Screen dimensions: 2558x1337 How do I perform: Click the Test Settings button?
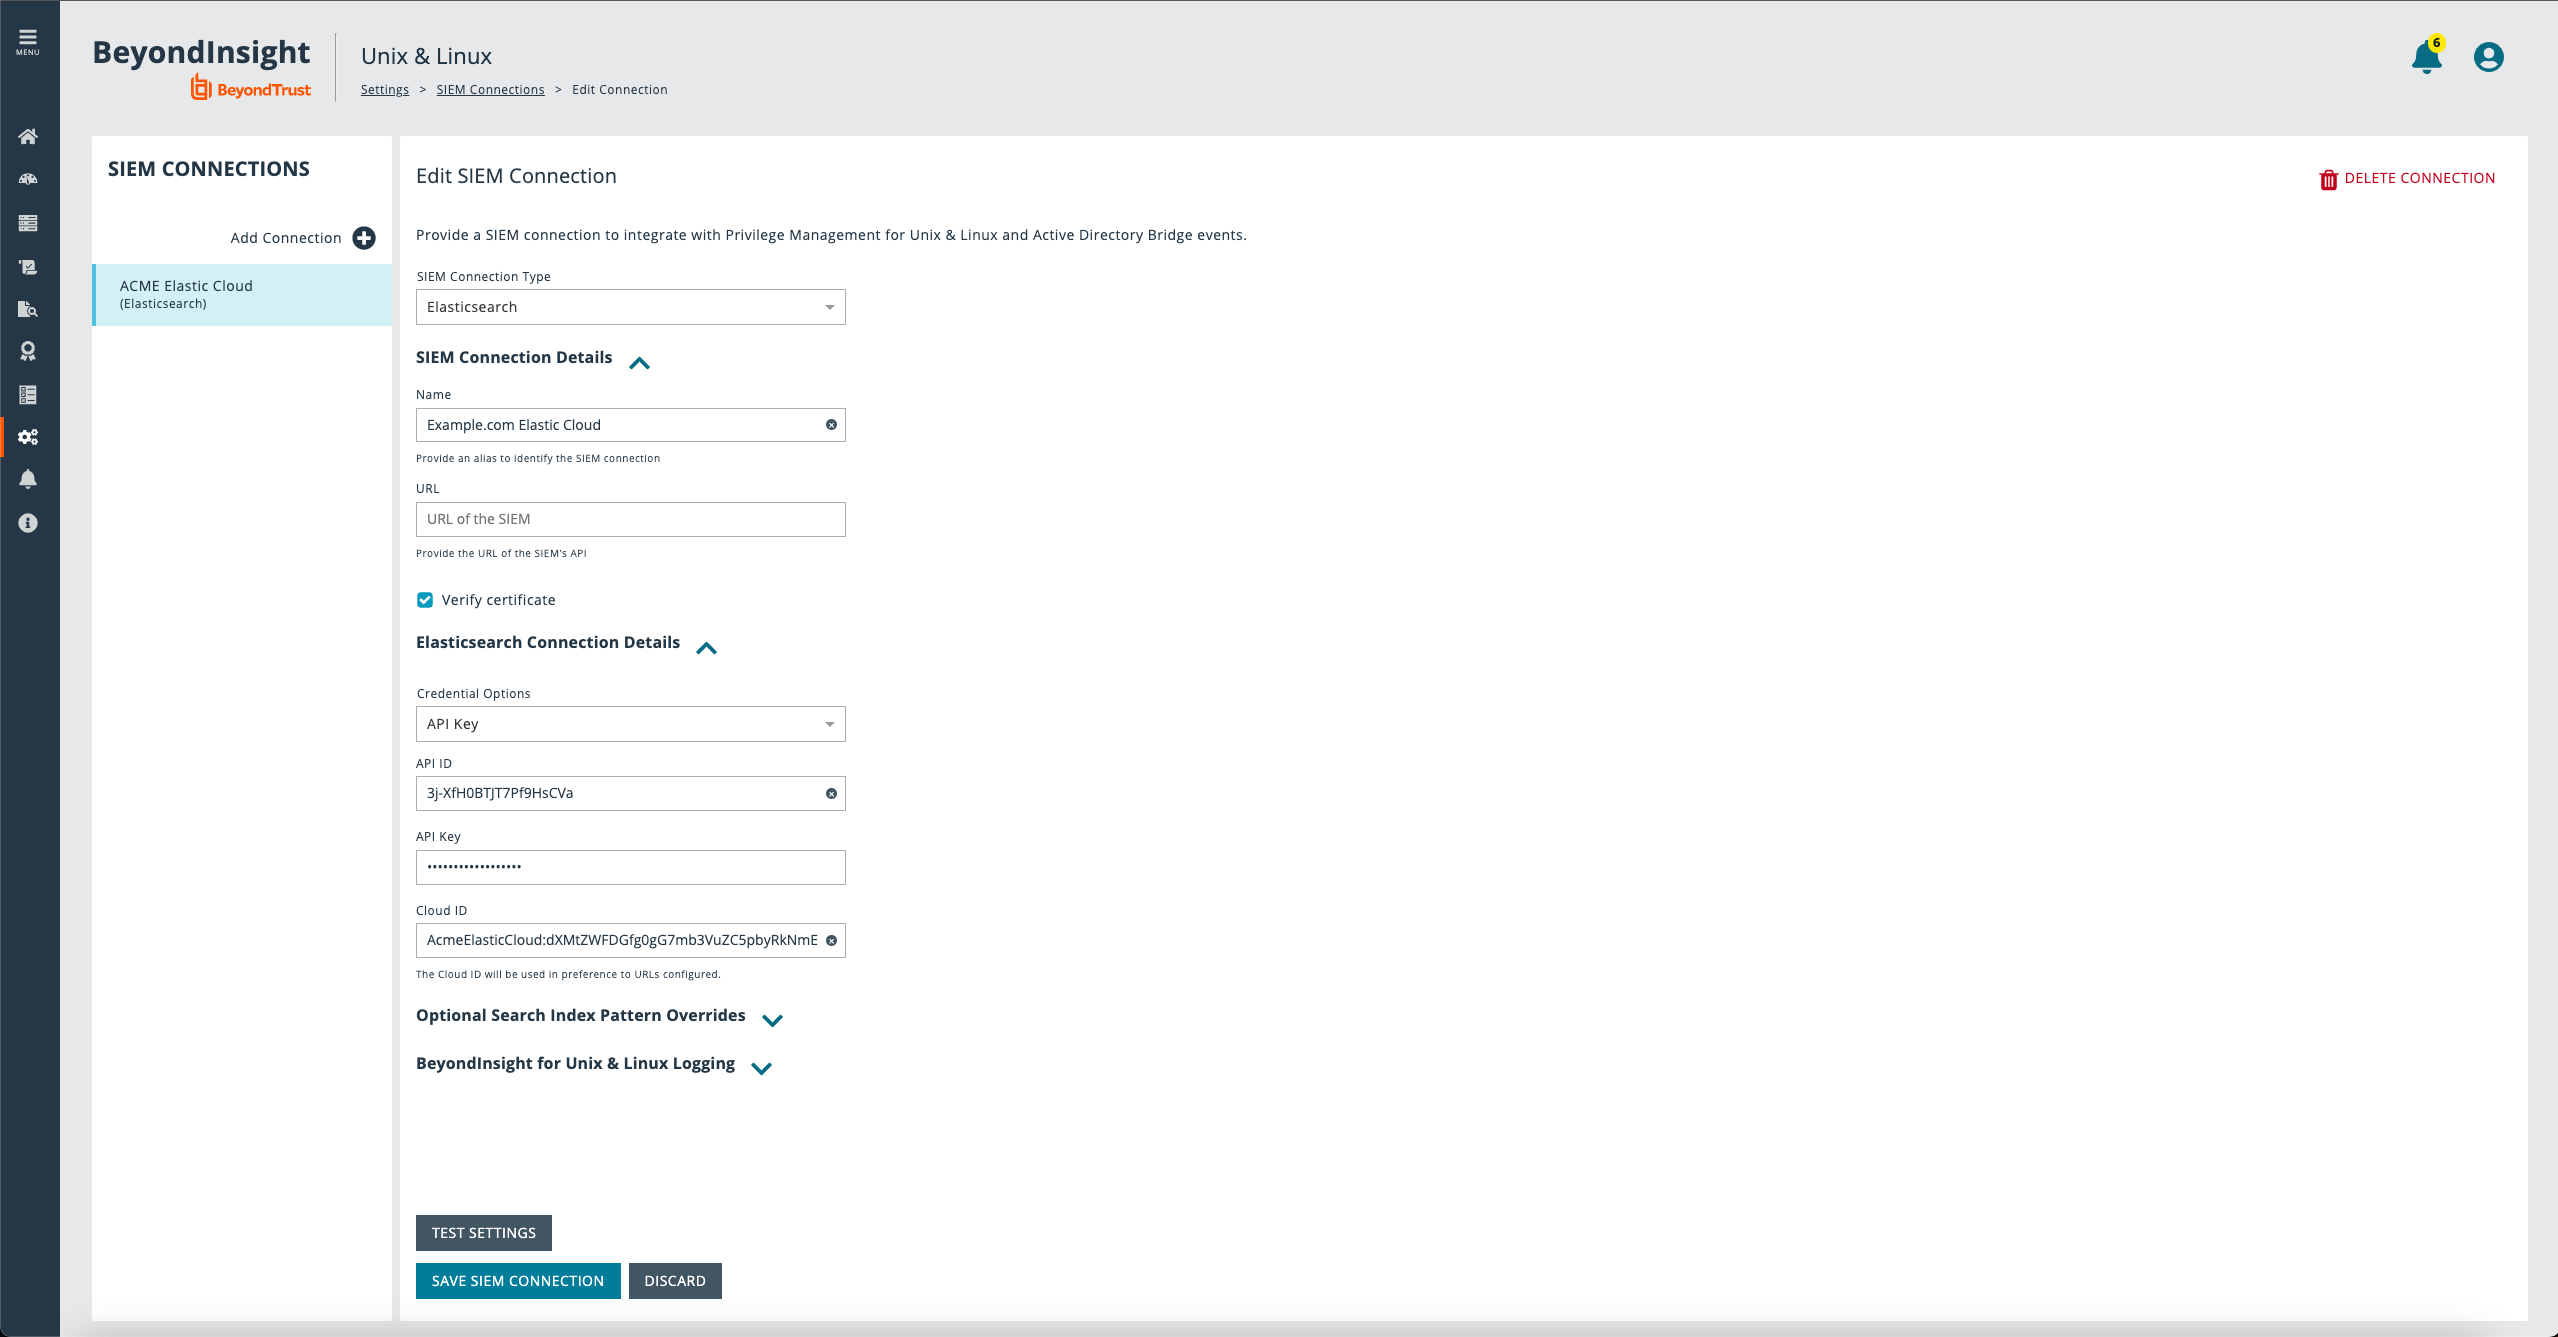[x=483, y=1233]
